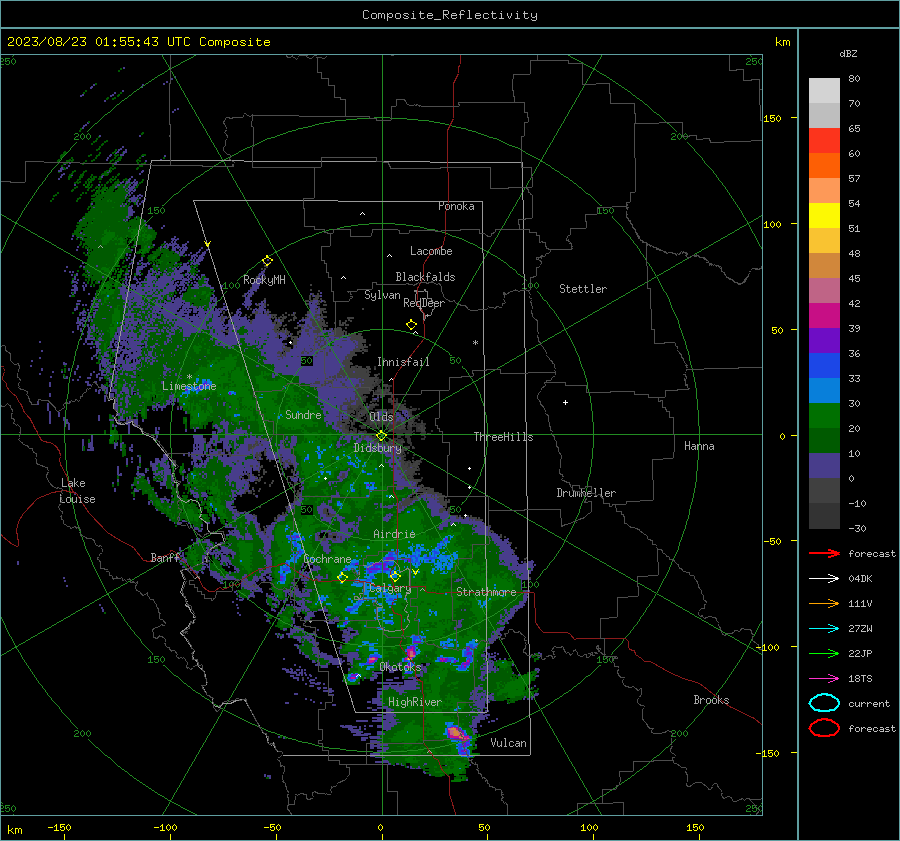The width and height of the screenshot is (900, 841).
Task: Click the Brooks city label
Action: pyautogui.click(x=711, y=700)
